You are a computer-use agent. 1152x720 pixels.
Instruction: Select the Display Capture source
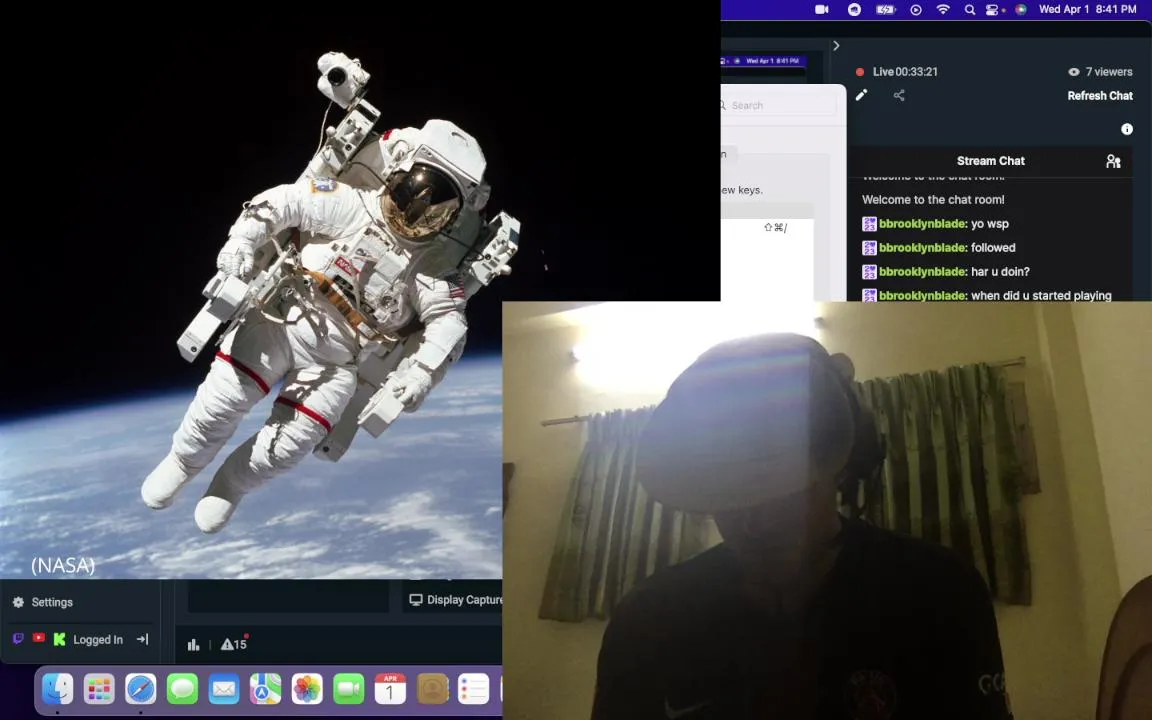click(456, 600)
